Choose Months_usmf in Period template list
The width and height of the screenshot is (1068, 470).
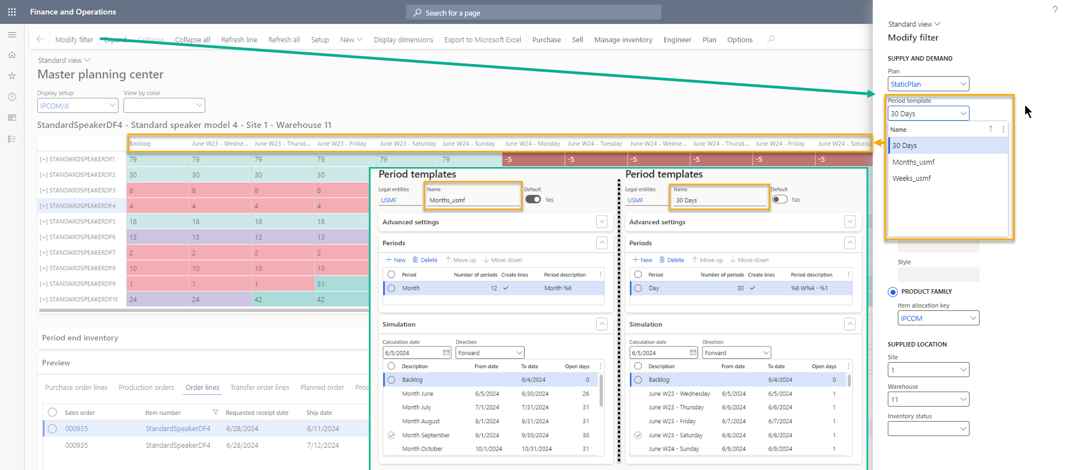click(x=913, y=161)
